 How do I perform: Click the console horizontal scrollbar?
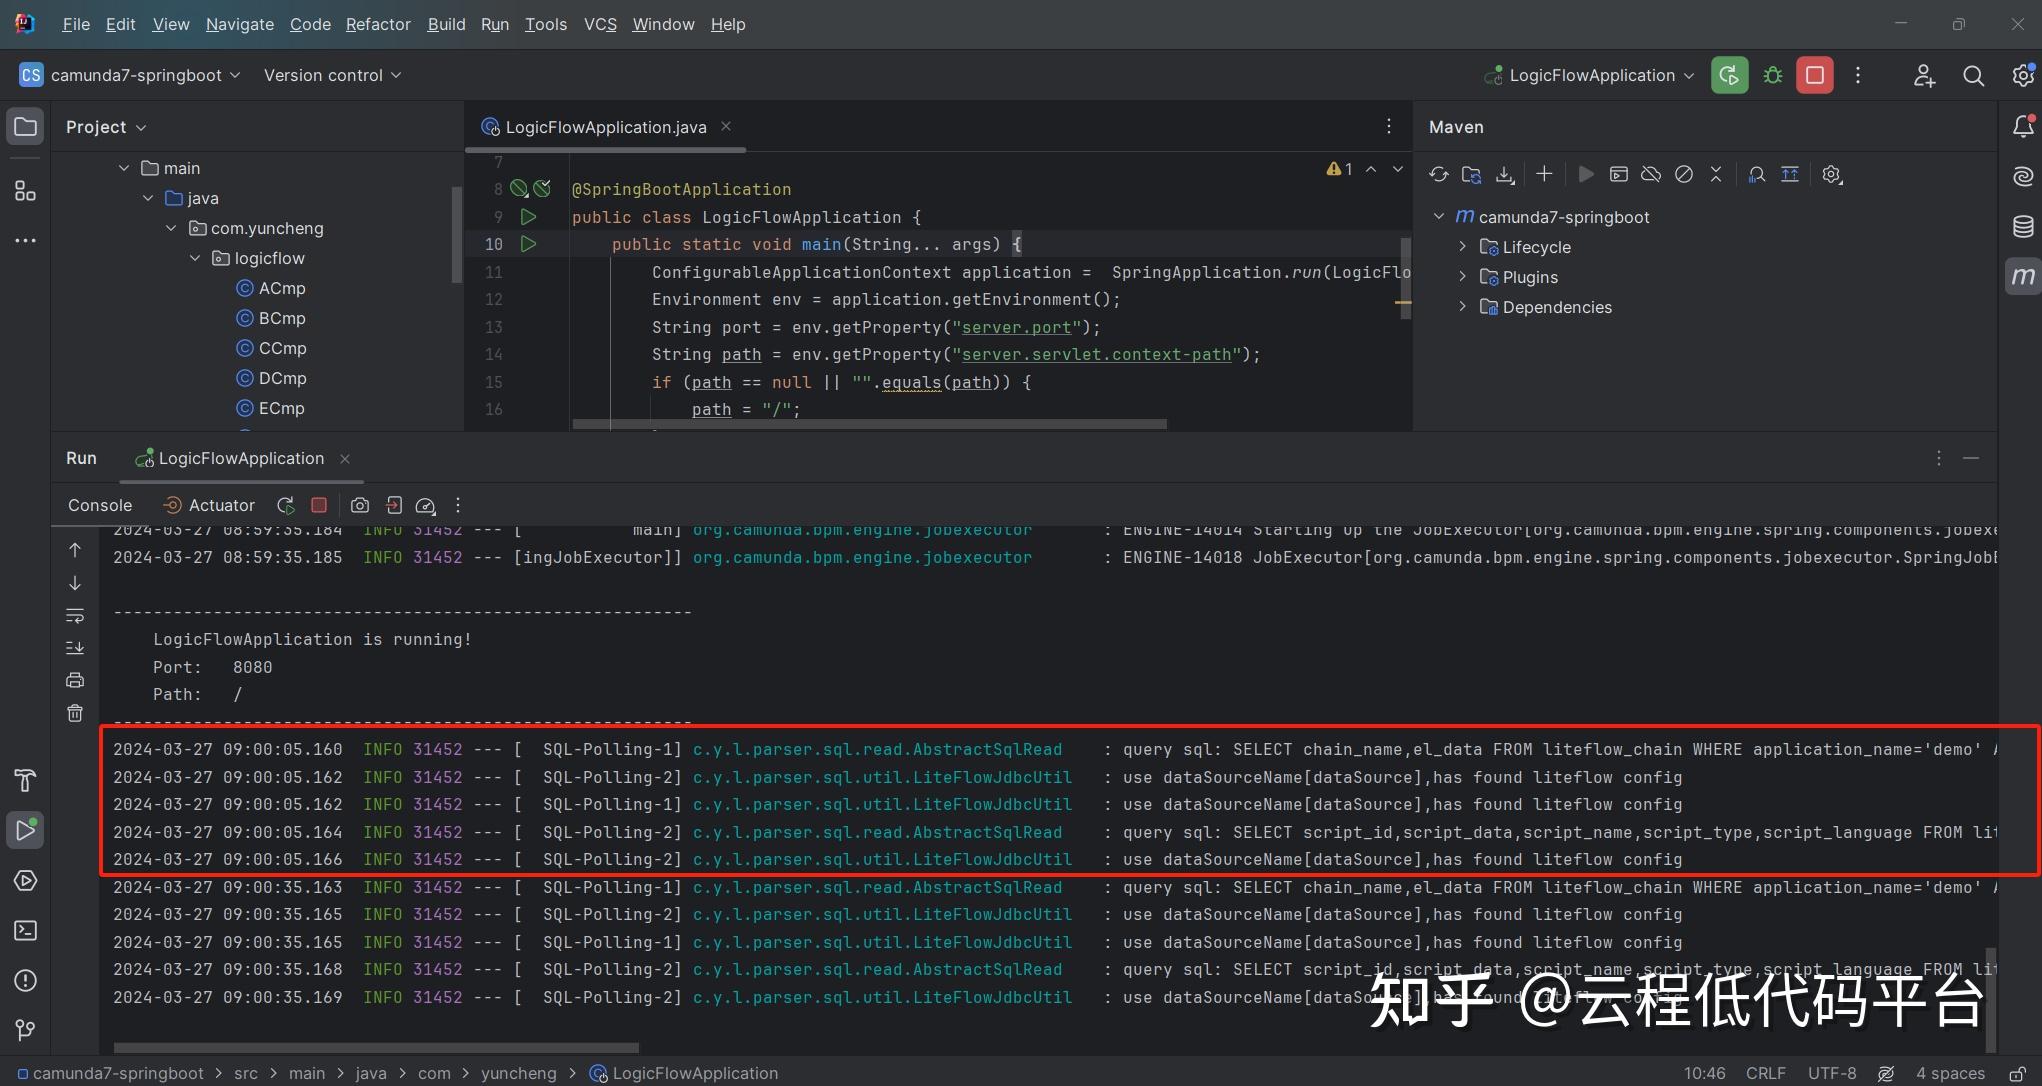click(x=376, y=1048)
